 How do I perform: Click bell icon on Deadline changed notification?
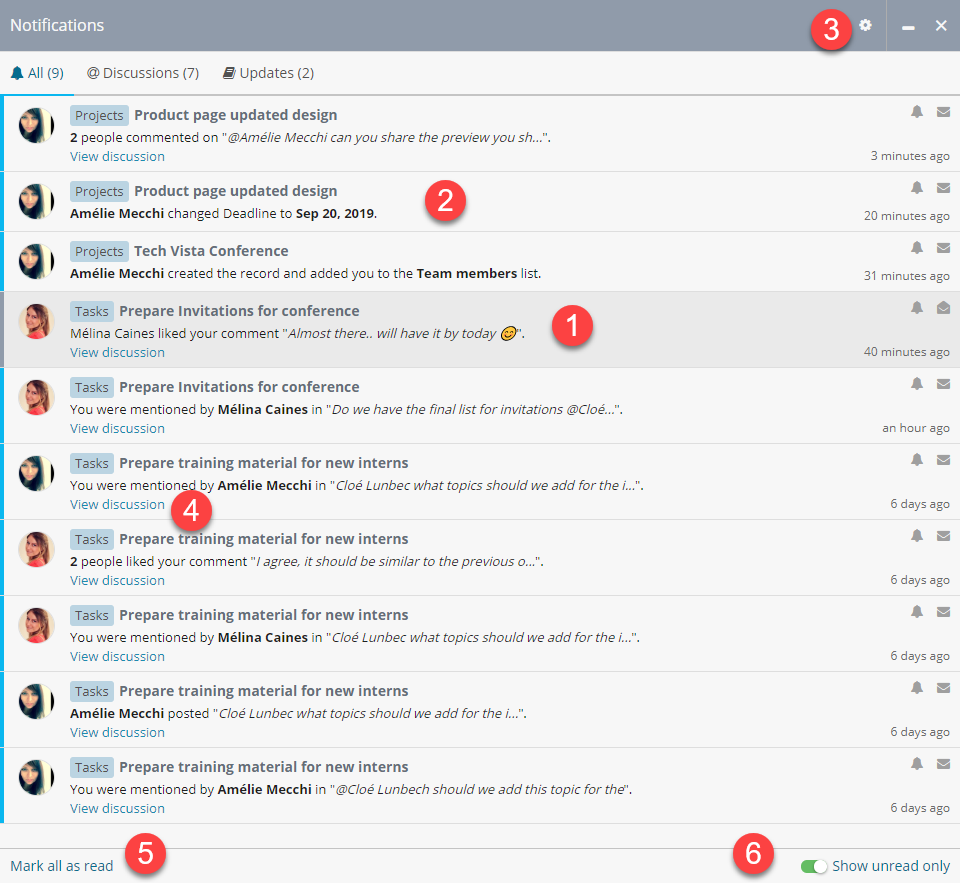click(917, 188)
